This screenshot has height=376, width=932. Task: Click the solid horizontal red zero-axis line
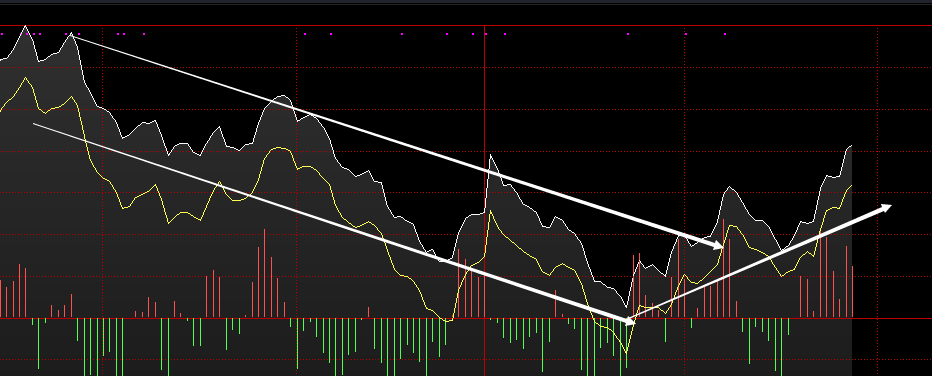(466, 318)
